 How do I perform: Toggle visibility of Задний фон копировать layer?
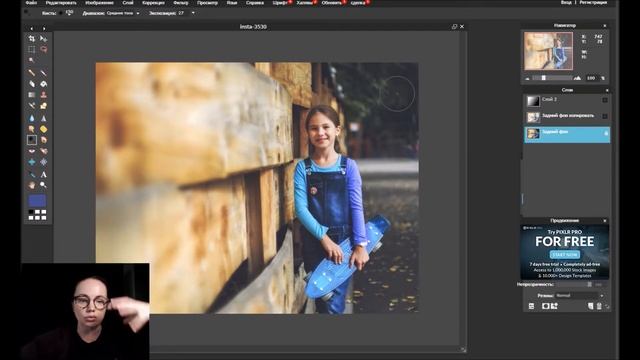point(605,117)
